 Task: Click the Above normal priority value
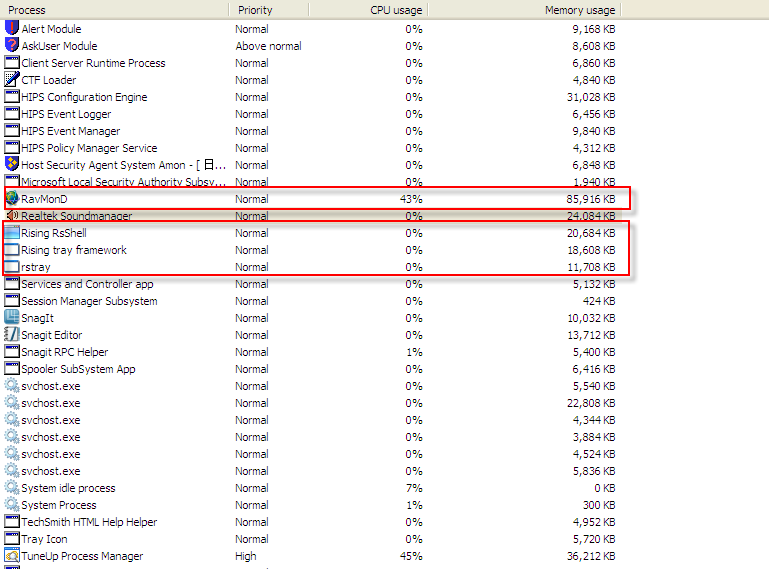(268, 46)
